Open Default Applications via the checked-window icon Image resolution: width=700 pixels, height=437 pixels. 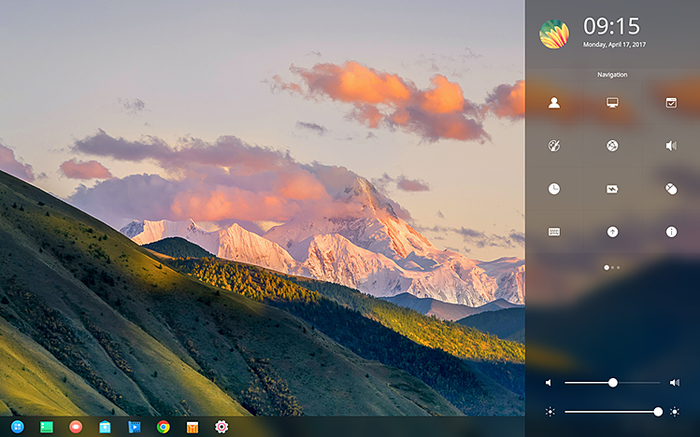point(671,103)
